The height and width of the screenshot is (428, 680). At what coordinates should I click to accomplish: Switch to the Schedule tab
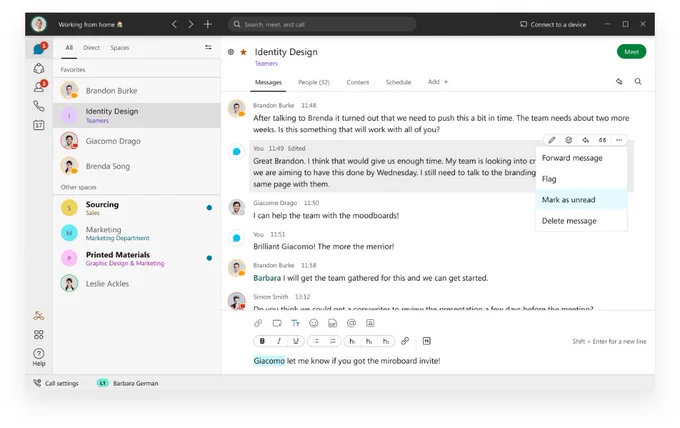click(x=398, y=82)
